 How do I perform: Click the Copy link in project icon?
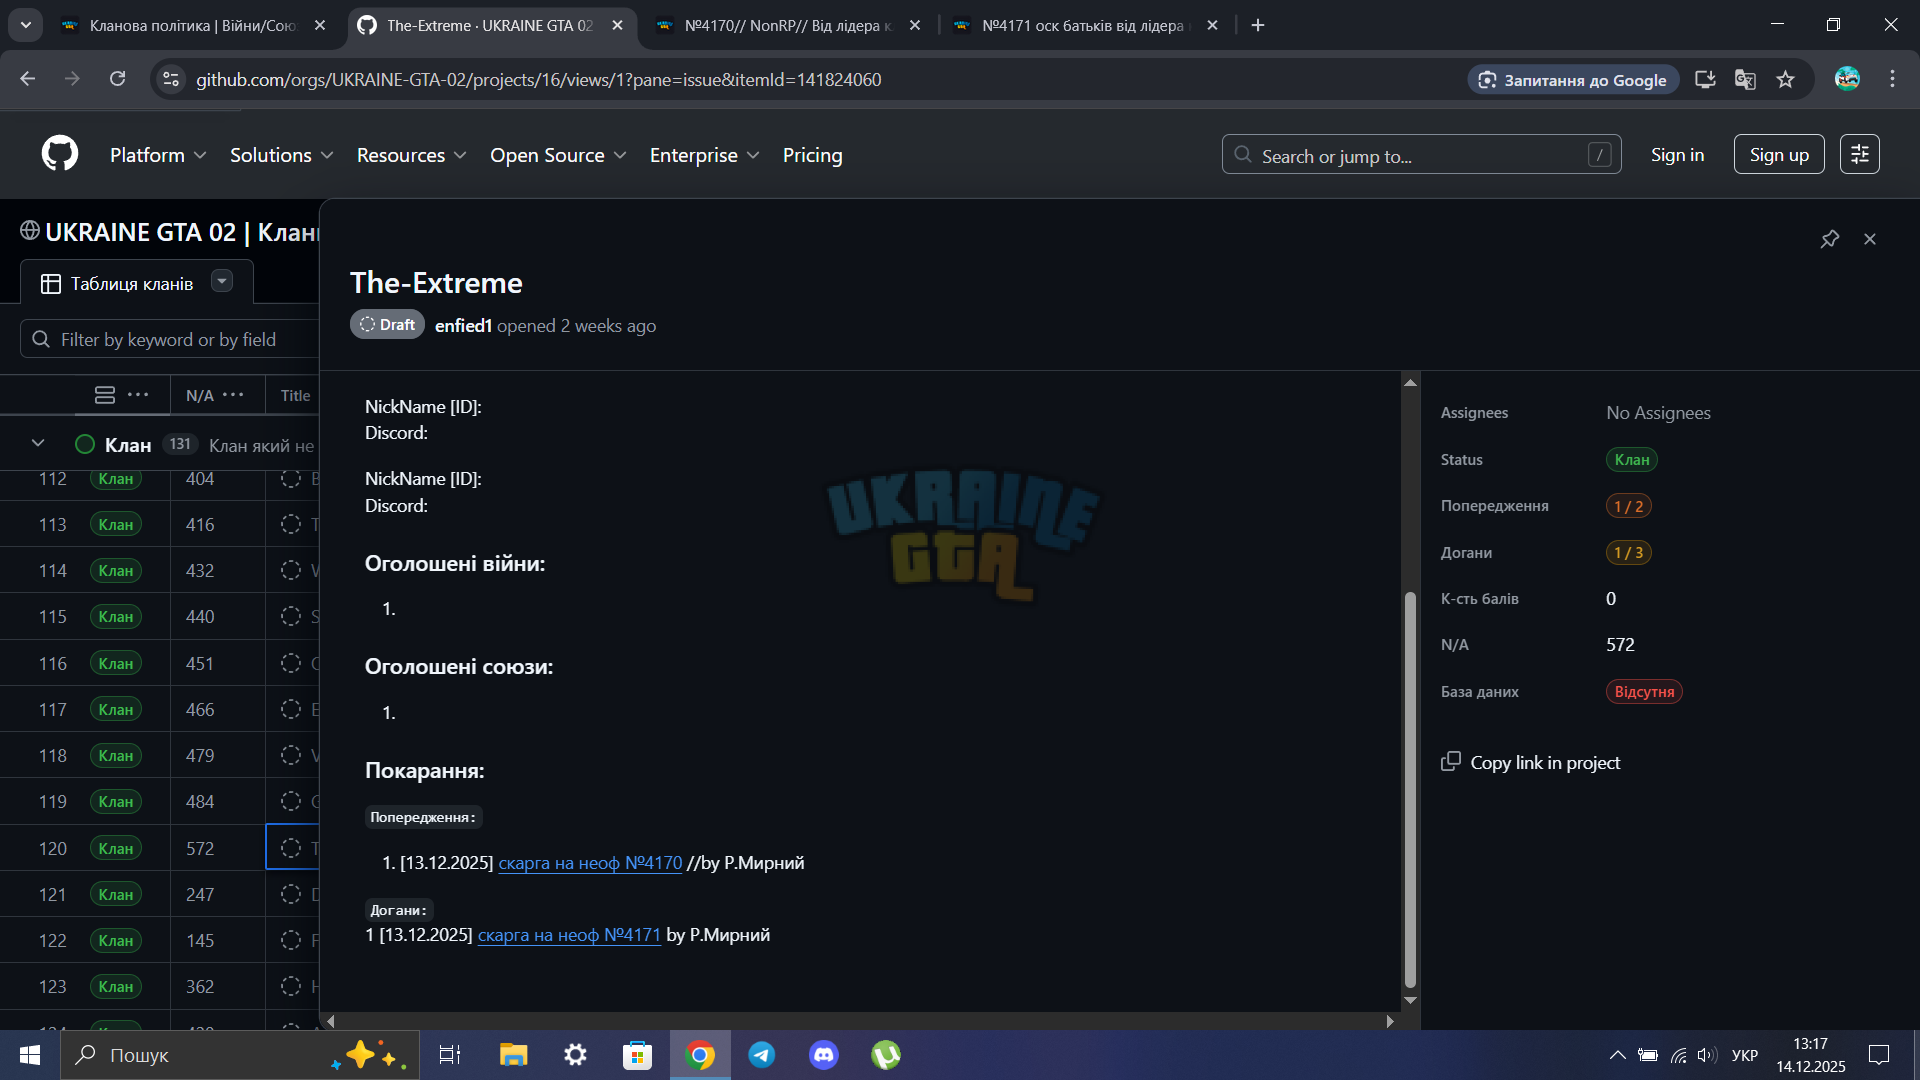point(1451,762)
